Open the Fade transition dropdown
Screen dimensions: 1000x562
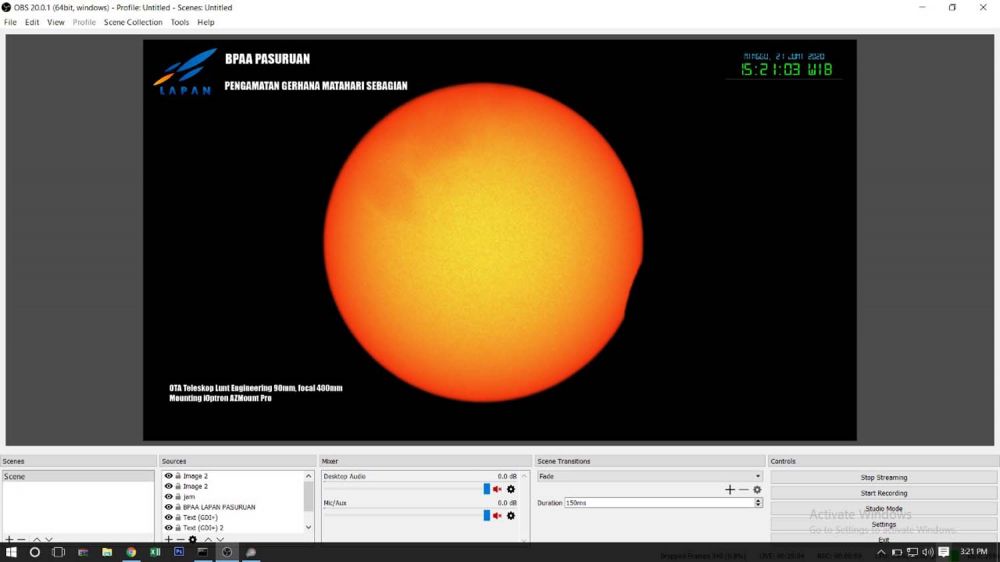pyautogui.click(x=650, y=477)
